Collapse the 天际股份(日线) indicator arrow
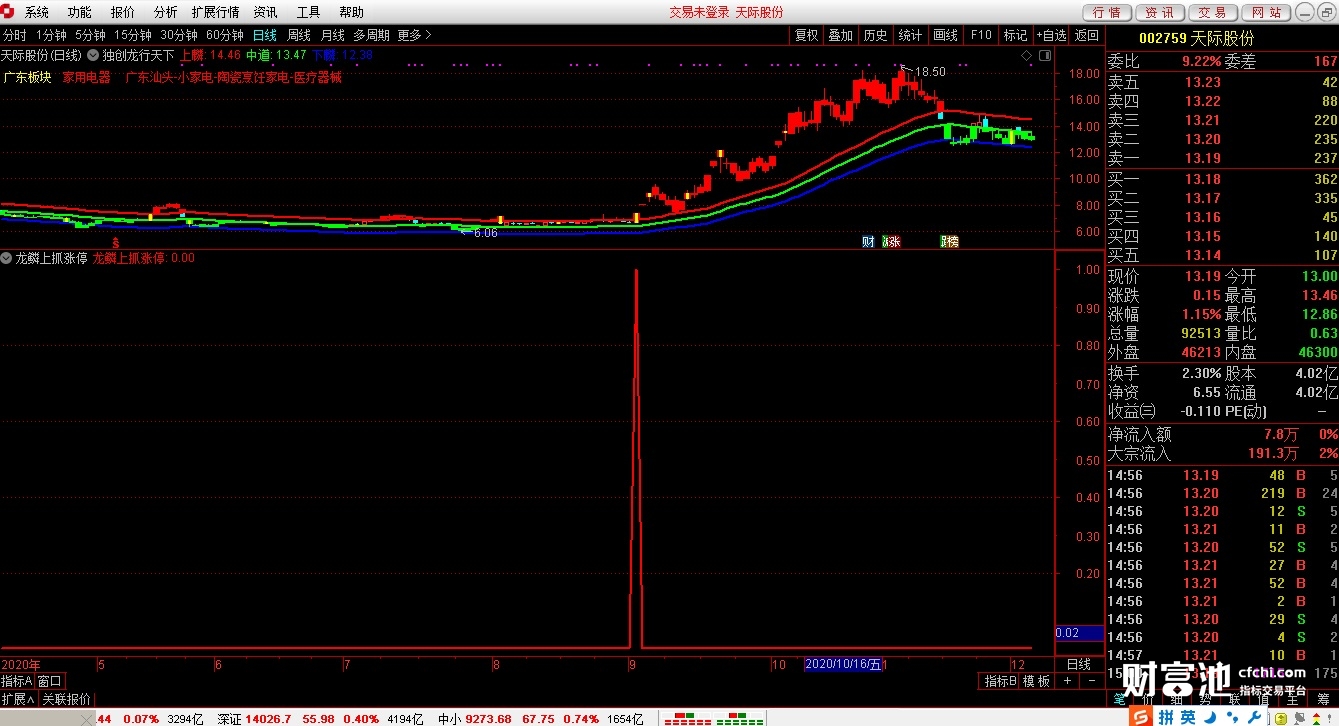 (93, 55)
